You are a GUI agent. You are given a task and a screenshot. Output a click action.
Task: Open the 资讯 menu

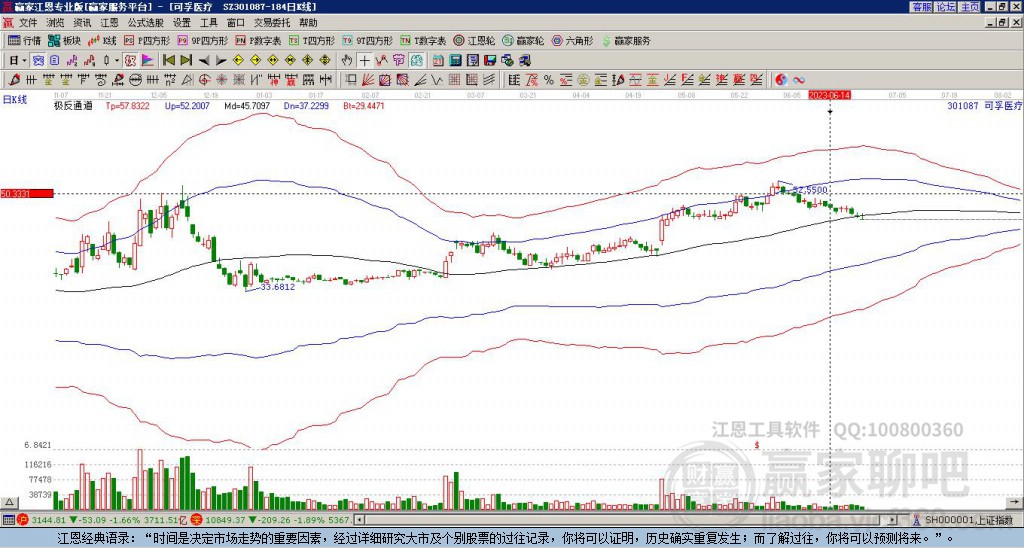82,23
